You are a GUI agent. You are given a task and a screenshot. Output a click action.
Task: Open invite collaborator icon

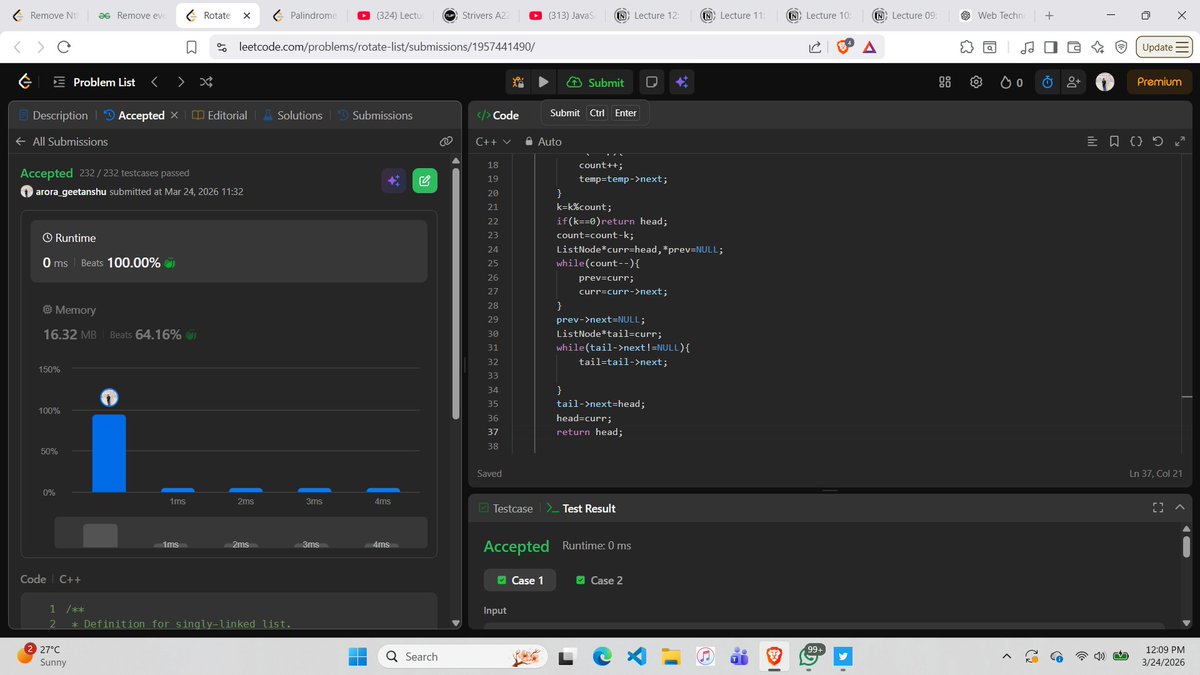click(x=1075, y=82)
